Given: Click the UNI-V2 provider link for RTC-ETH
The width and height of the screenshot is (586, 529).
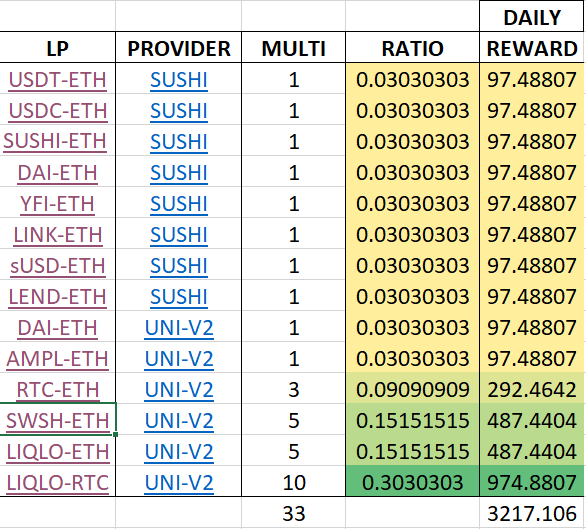Looking at the screenshot, I should 179,390.
